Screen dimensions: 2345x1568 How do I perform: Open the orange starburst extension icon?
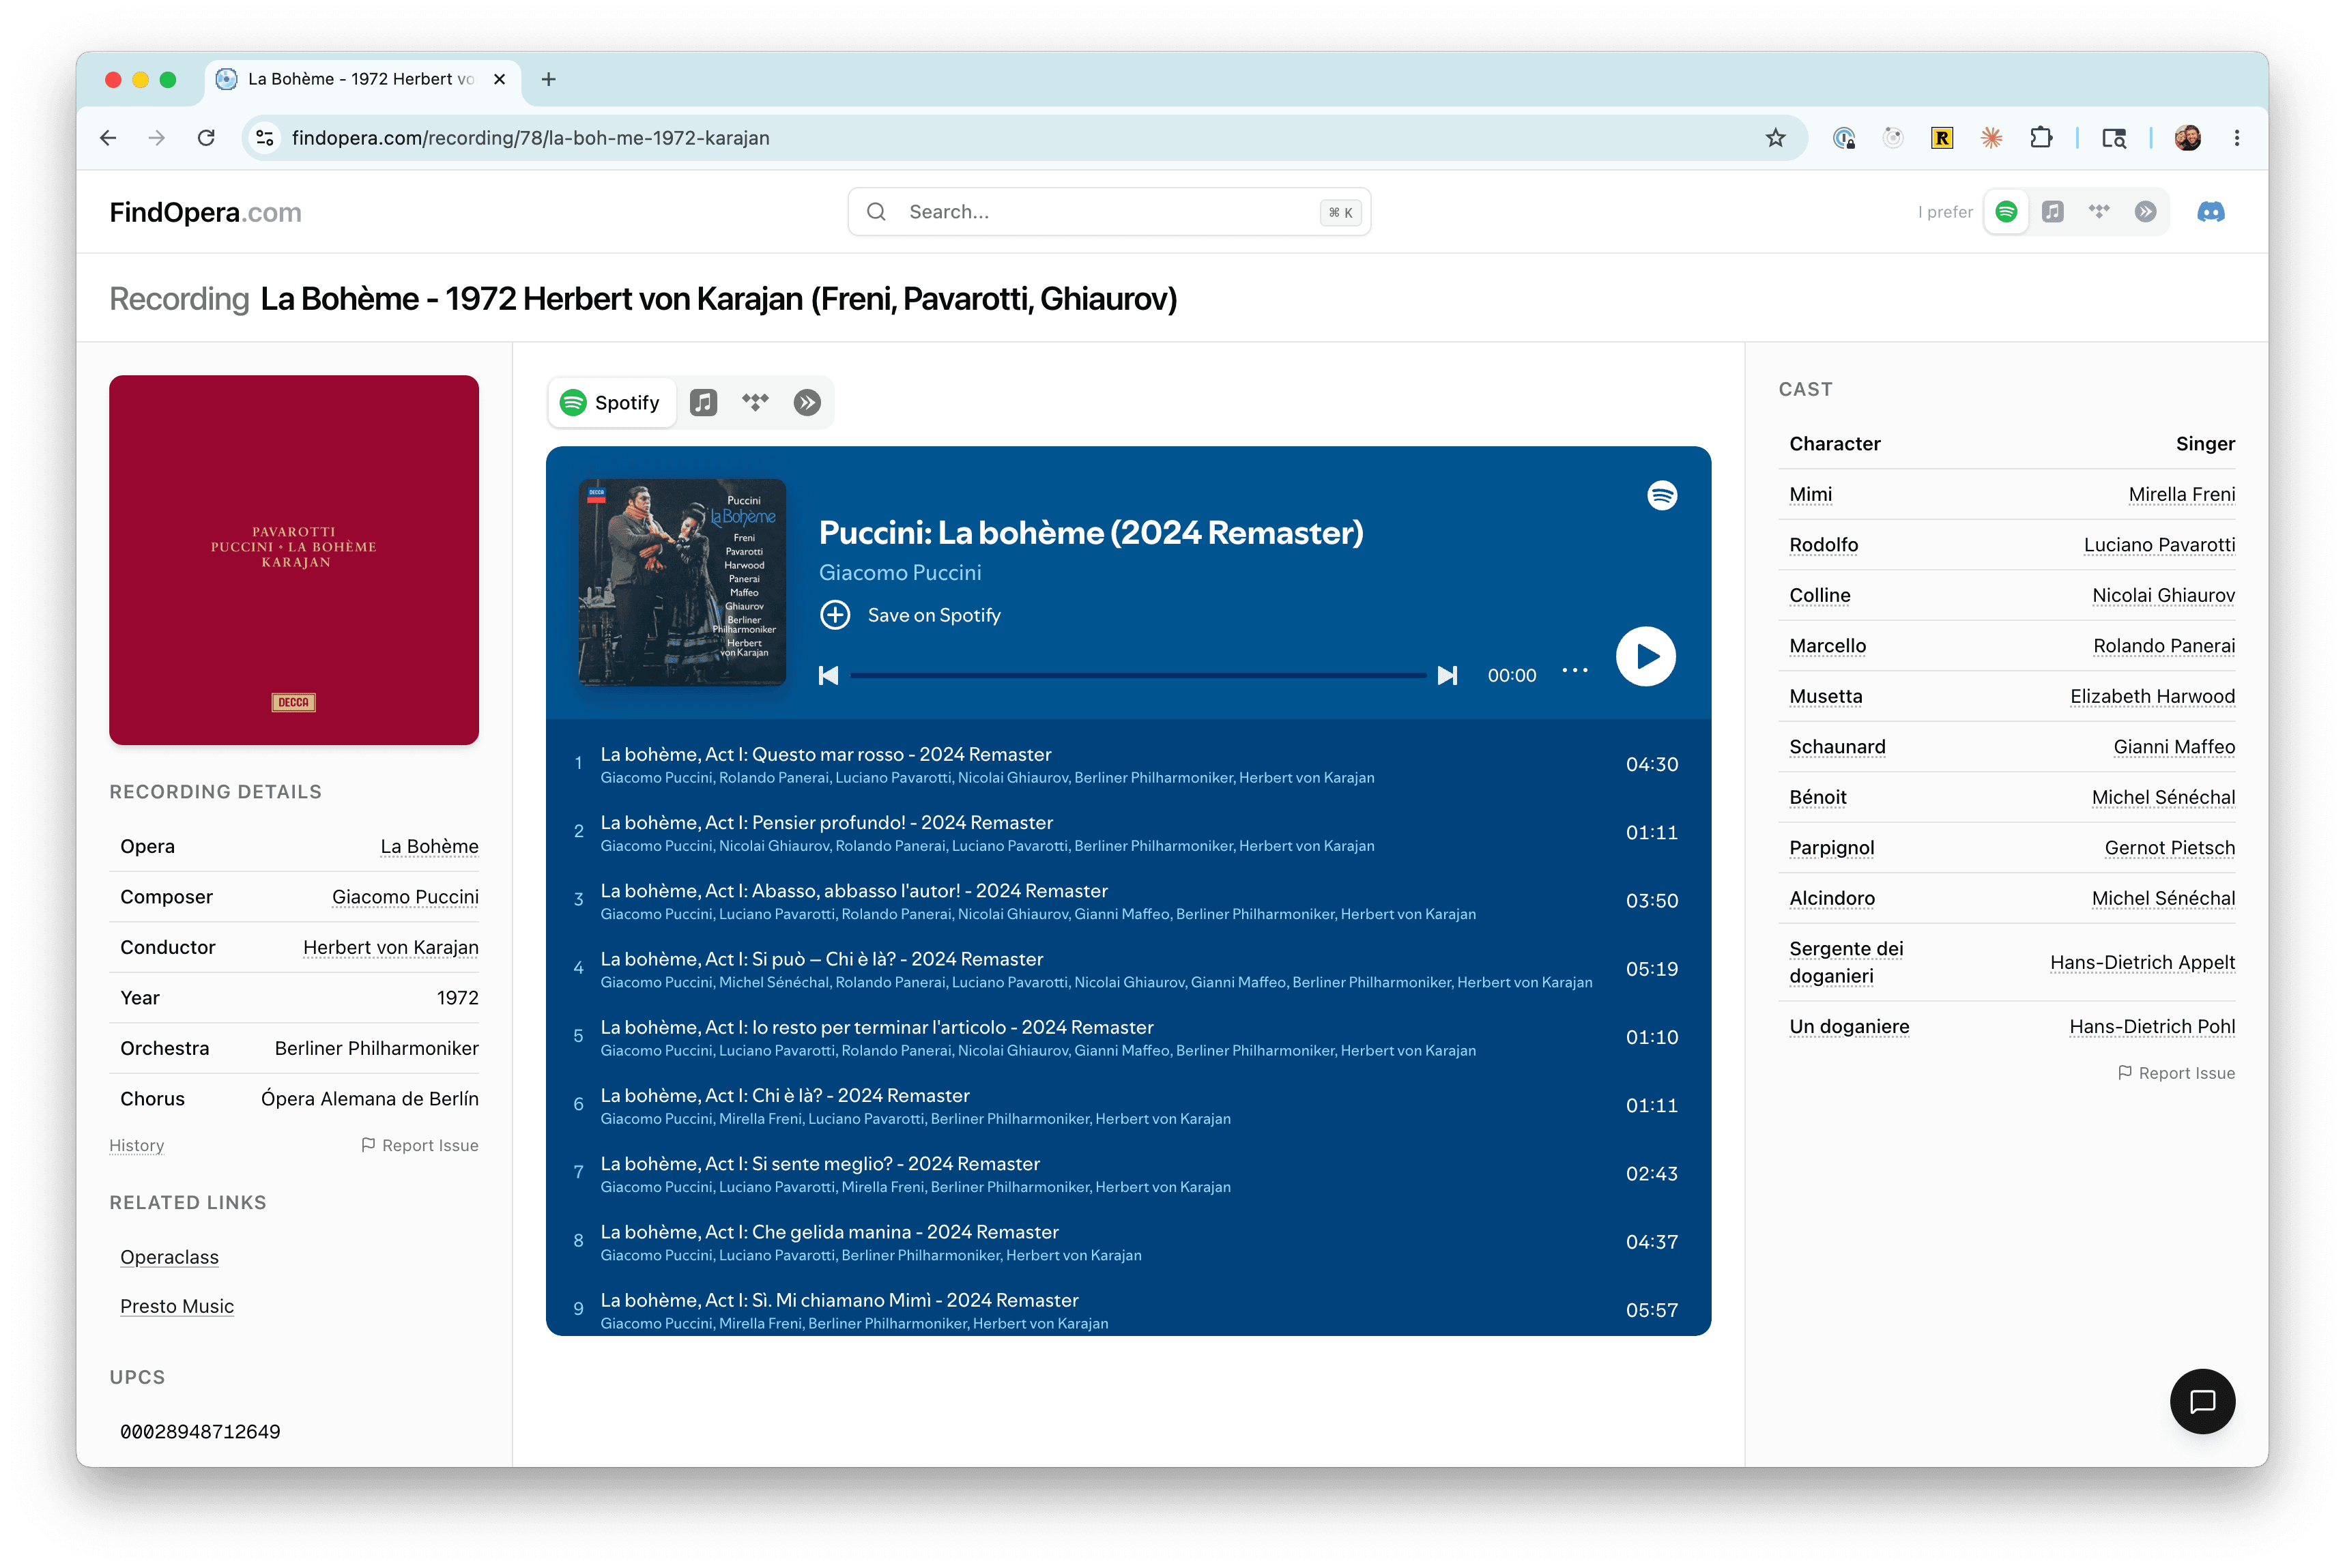[x=1991, y=138]
